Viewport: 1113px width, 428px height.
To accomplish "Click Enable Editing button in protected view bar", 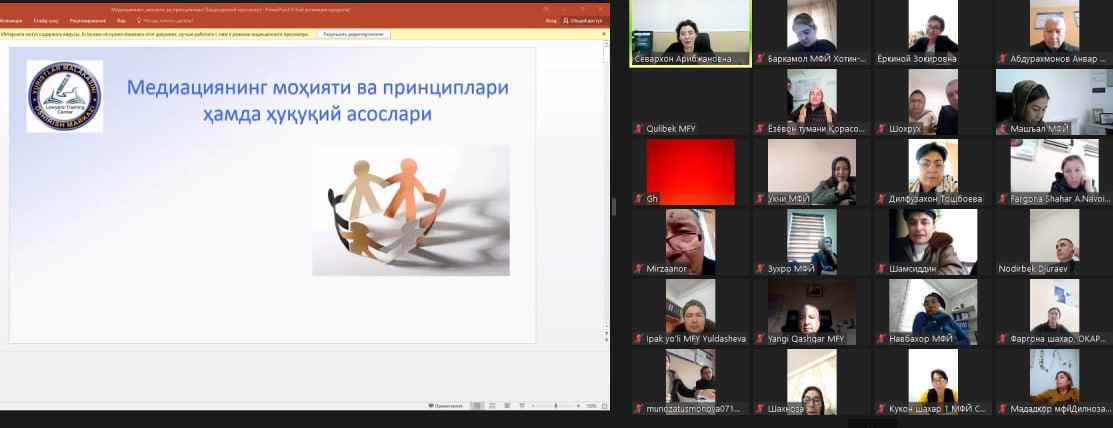I will [353, 33].
